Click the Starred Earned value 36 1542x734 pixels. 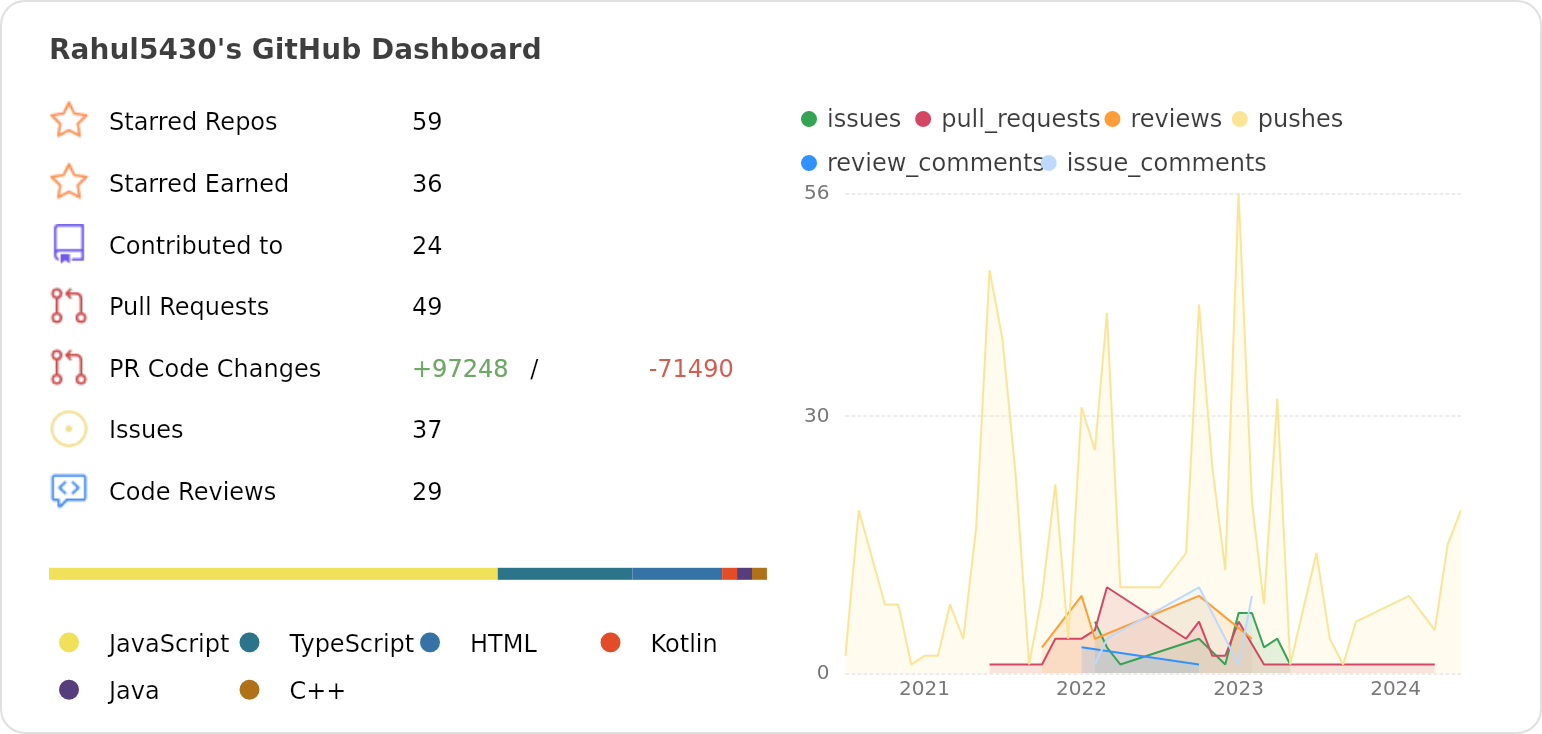pyautogui.click(x=427, y=184)
